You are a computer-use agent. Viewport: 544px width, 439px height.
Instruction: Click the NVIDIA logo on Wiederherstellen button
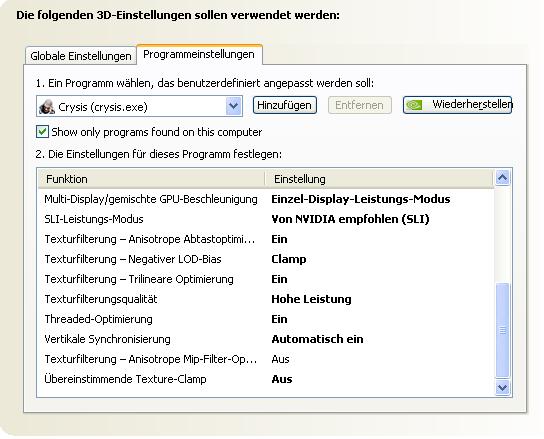pyautogui.click(x=414, y=105)
